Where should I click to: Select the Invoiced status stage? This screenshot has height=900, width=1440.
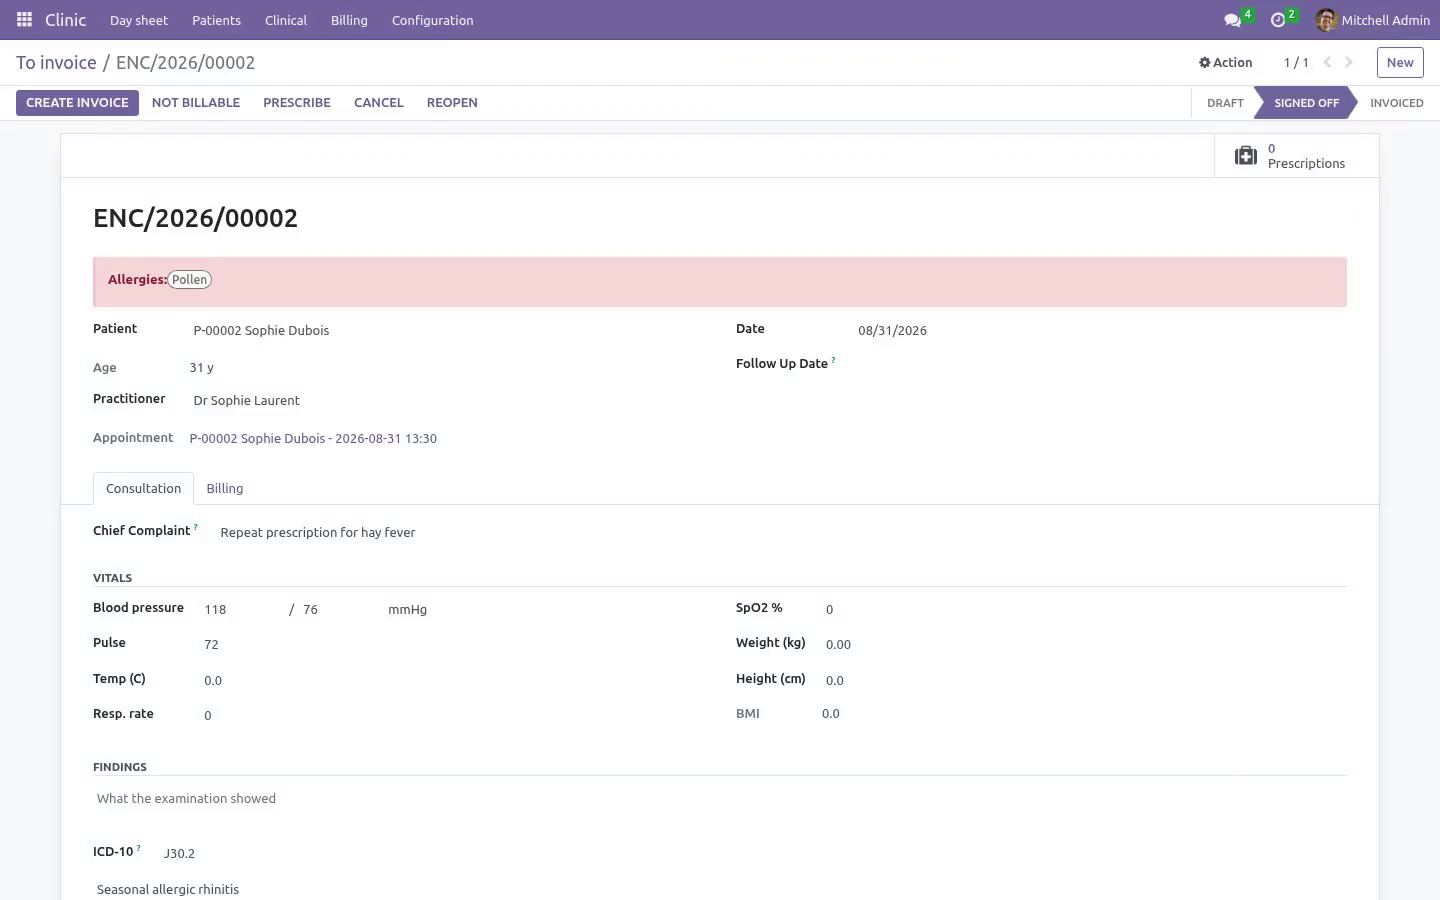pyautogui.click(x=1396, y=103)
